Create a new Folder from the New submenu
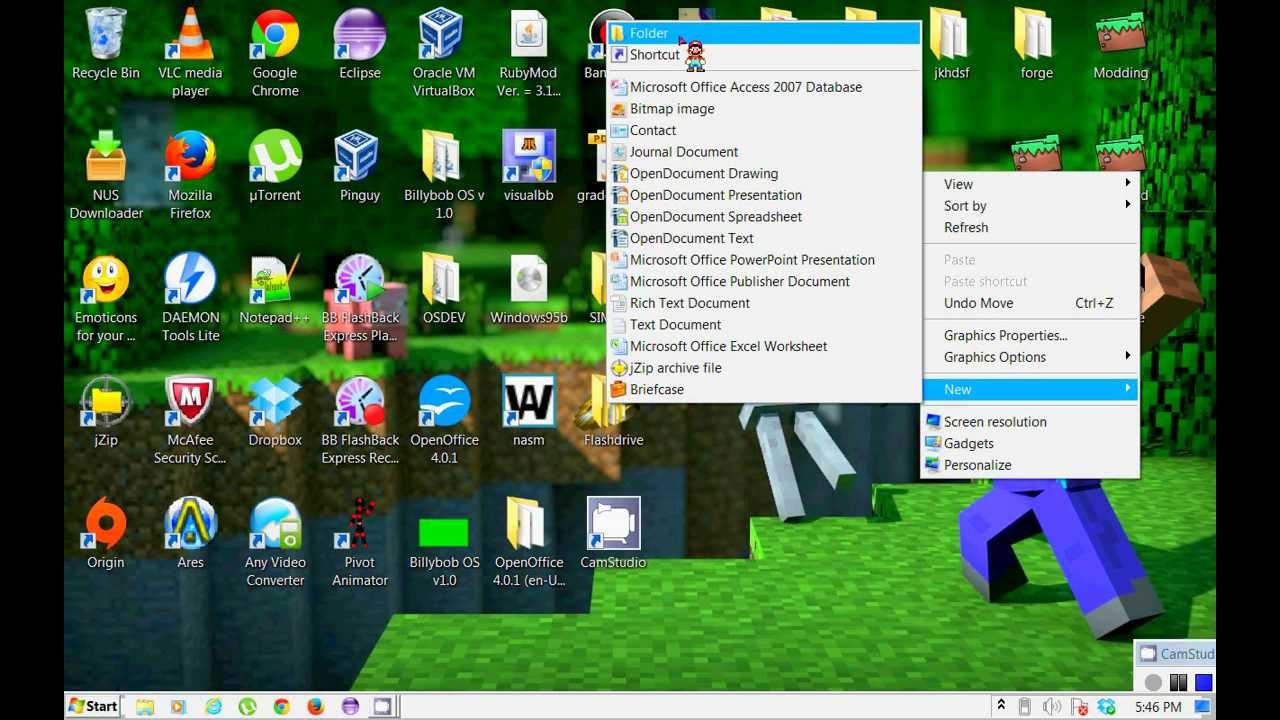 [764, 33]
